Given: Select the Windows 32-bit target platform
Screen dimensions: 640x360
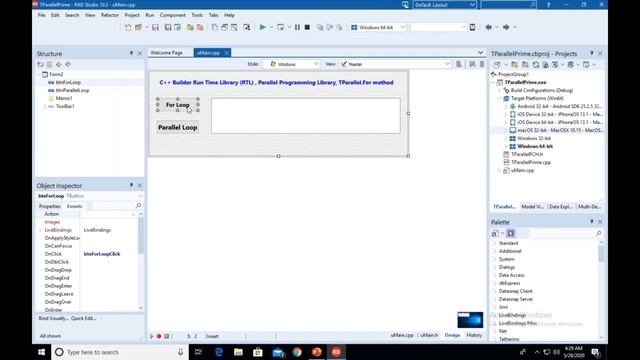Looking at the screenshot, I should click(x=533, y=138).
